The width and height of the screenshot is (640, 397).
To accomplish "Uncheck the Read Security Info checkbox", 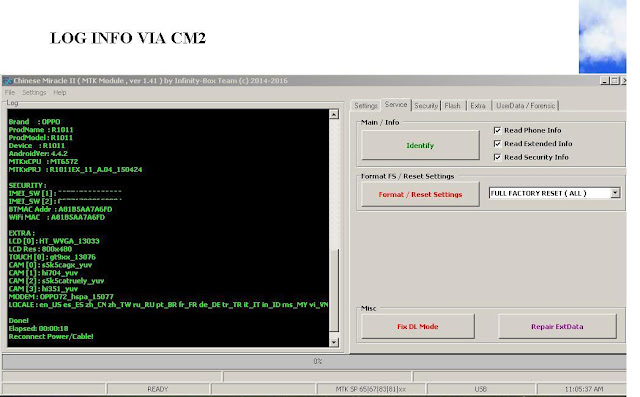I will point(497,157).
